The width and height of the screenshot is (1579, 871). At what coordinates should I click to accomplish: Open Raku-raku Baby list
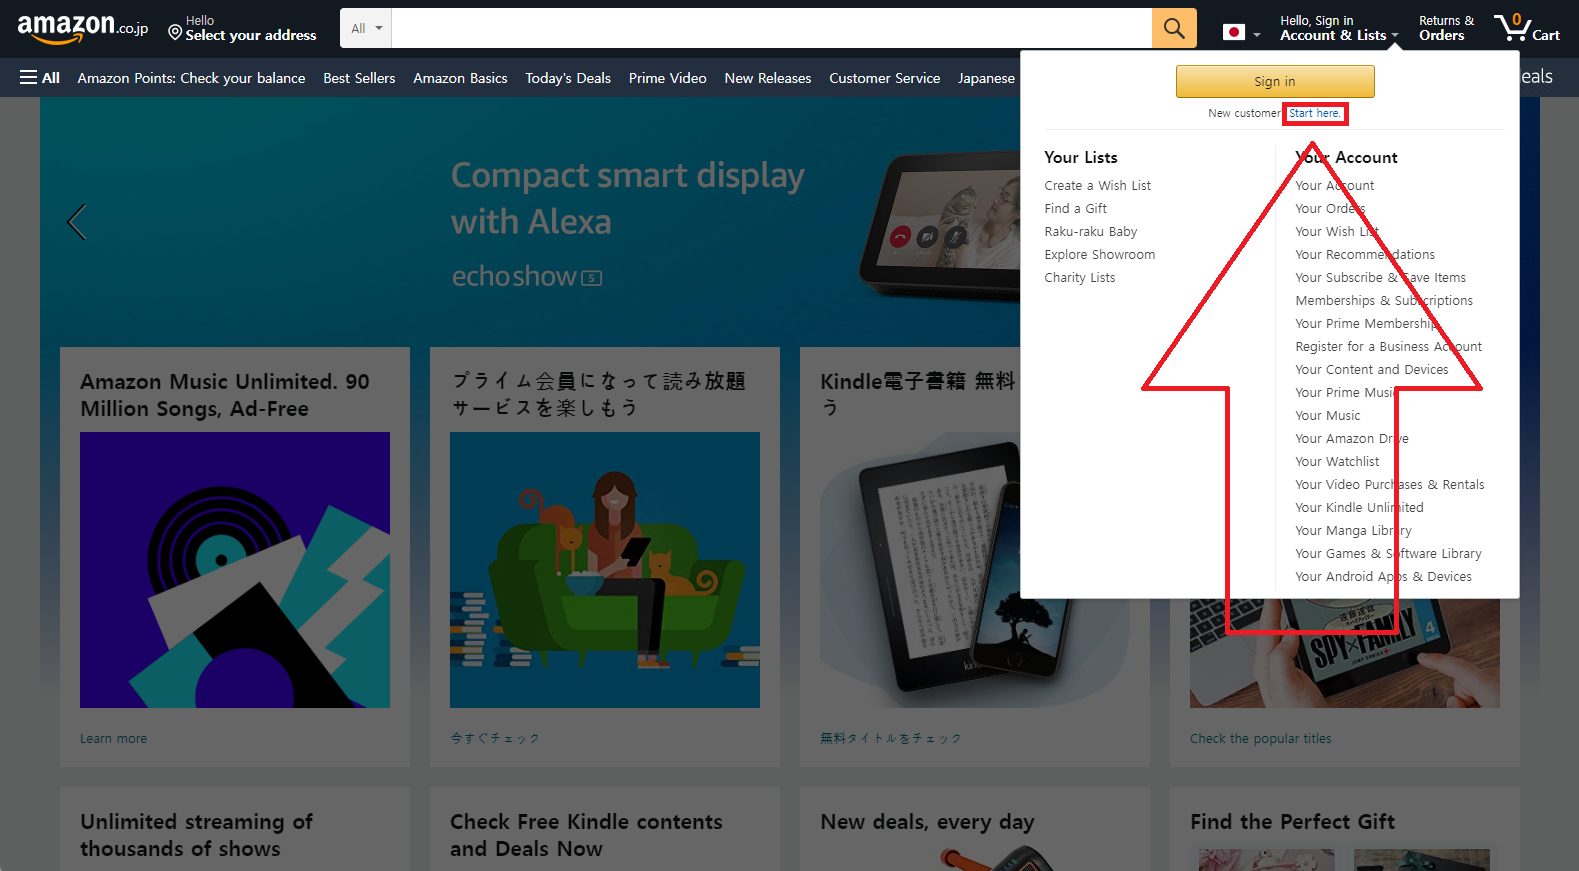pos(1090,231)
